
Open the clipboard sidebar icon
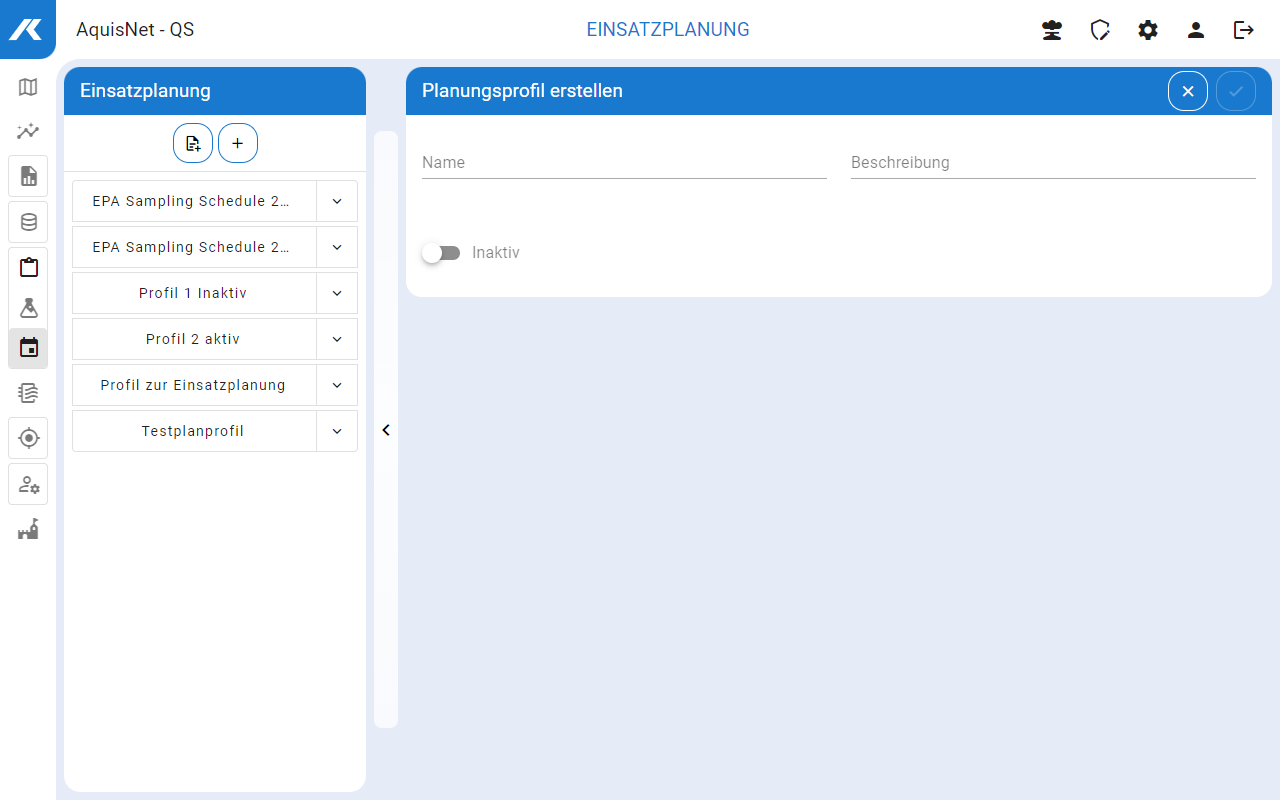pyautogui.click(x=28, y=267)
